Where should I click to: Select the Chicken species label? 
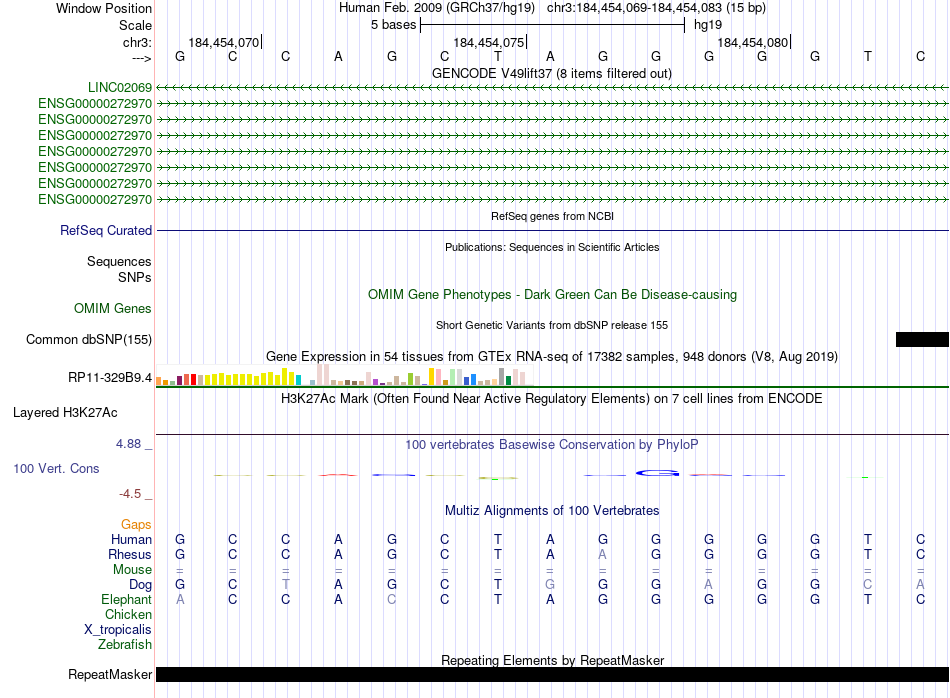tap(128, 614)
